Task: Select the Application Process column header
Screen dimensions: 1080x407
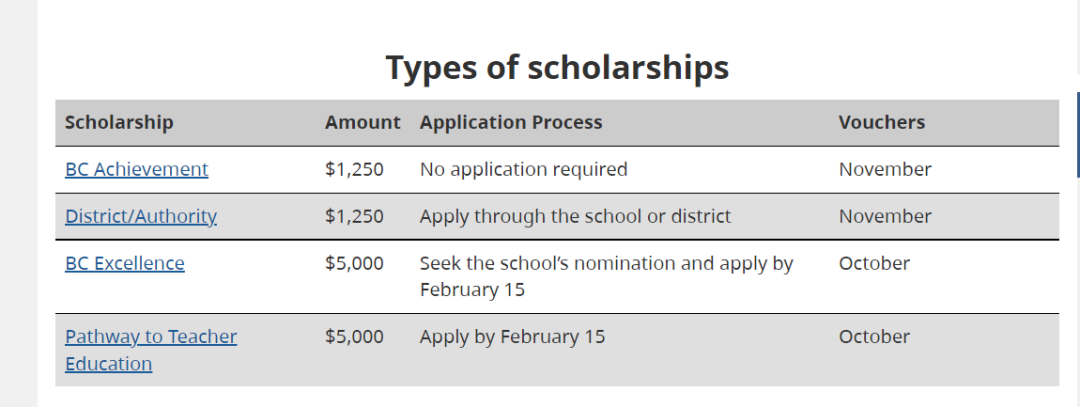Action: coord(510,122)
